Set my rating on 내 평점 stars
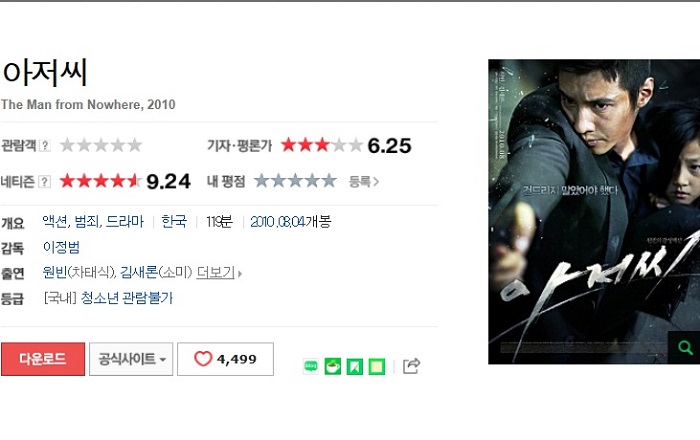 pos(295,181)
